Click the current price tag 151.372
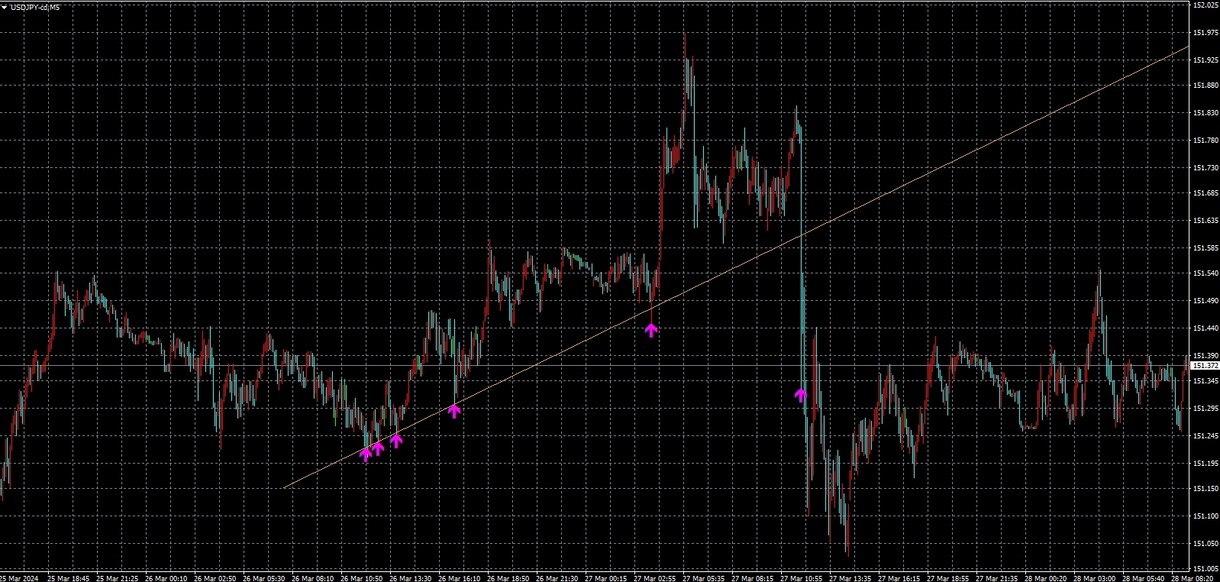This screenshot has height=582, width=1220. click(1205, 366)
